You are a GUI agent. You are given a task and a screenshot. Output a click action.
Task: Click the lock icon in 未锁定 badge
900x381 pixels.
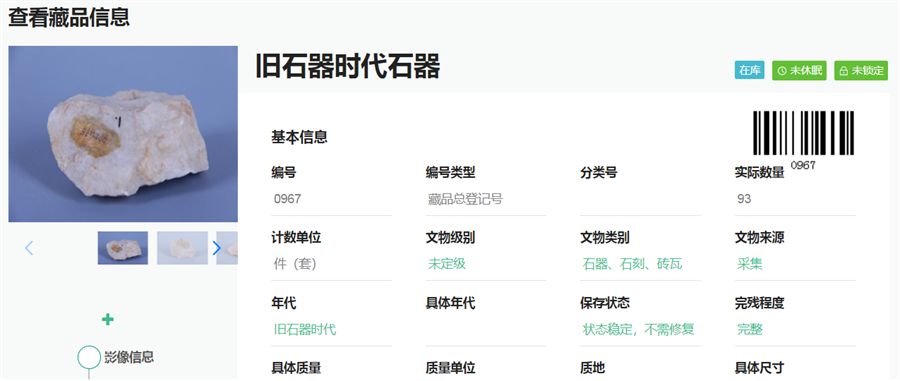coord(843,71)
